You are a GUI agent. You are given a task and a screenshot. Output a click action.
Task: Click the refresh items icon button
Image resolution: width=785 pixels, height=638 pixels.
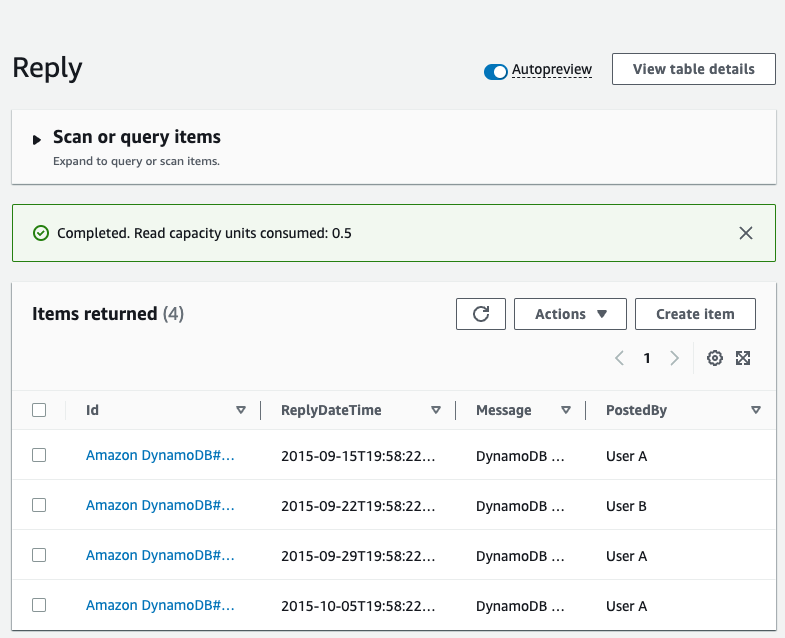point(480,314)
